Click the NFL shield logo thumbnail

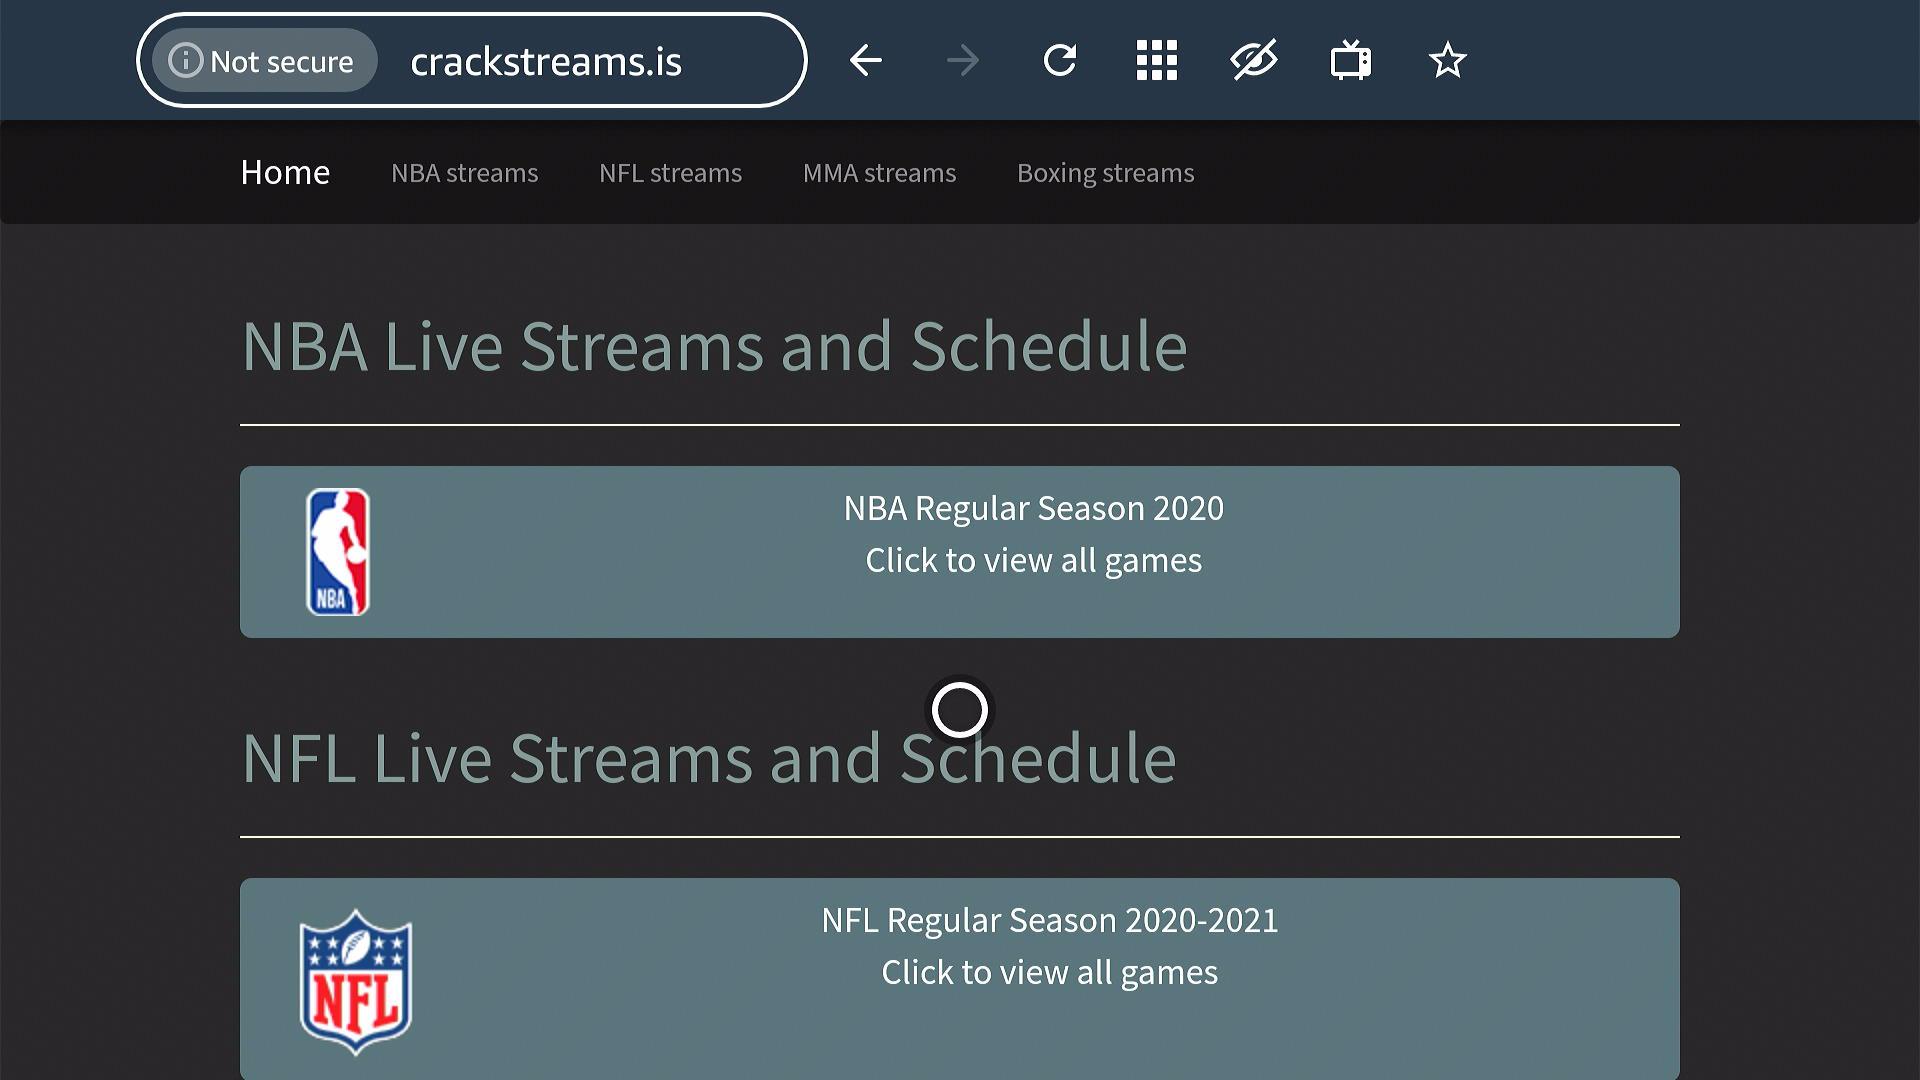[355, 982]
